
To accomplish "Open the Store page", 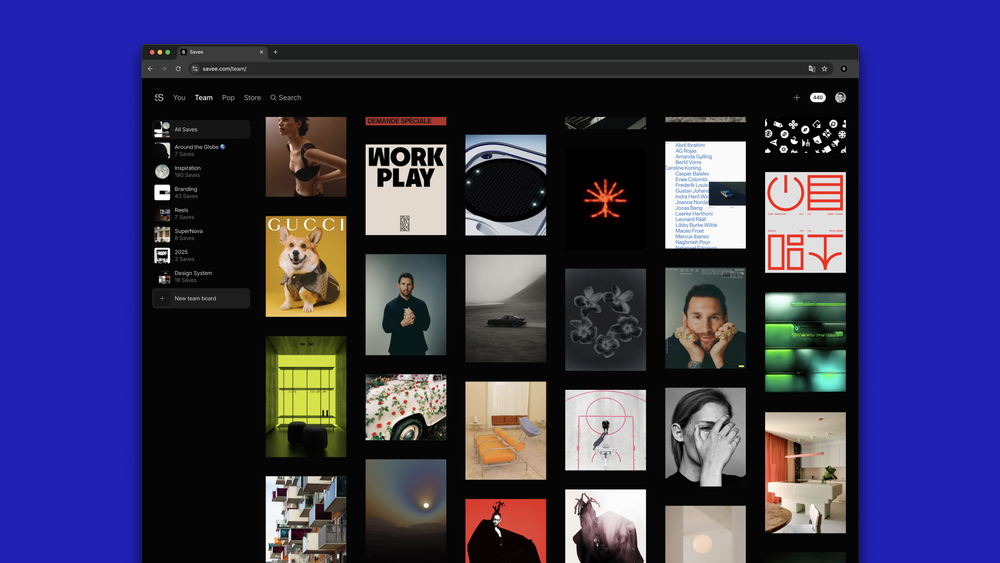I will (252, 98).
